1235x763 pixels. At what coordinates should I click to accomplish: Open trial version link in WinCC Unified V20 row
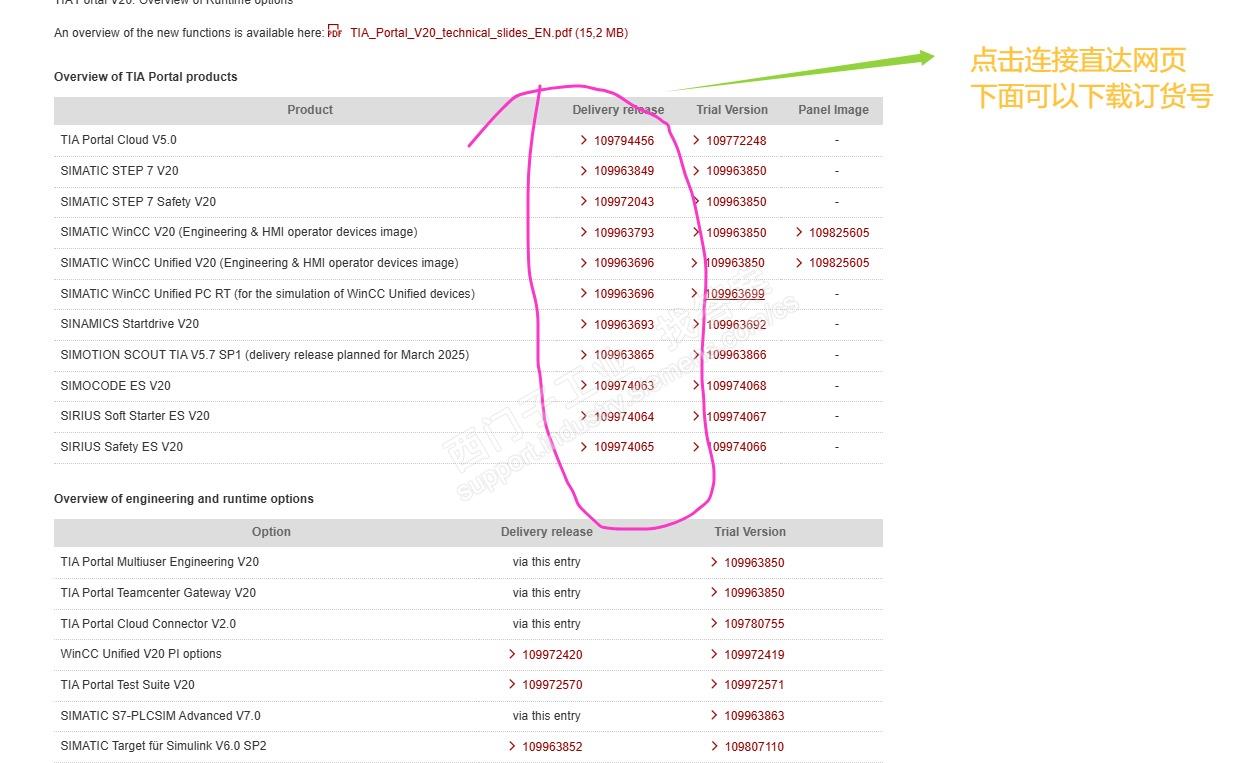(x=735, y=263)
